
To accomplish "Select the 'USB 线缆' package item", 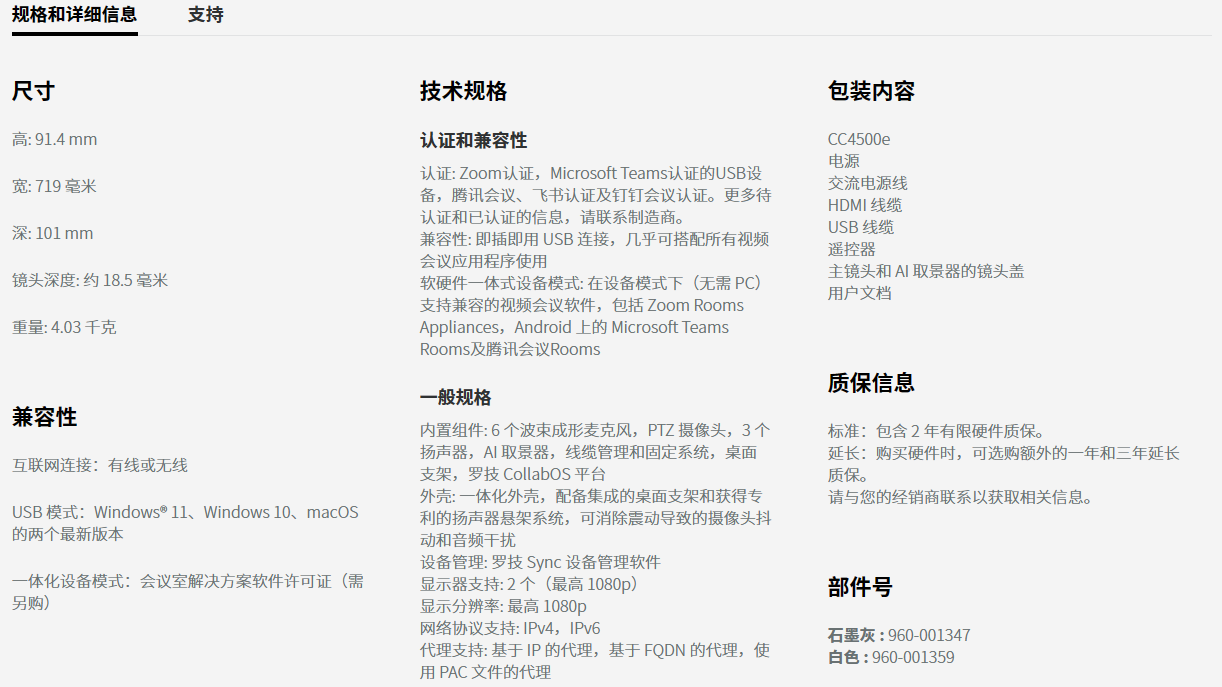I will click(x=861, y=228).
